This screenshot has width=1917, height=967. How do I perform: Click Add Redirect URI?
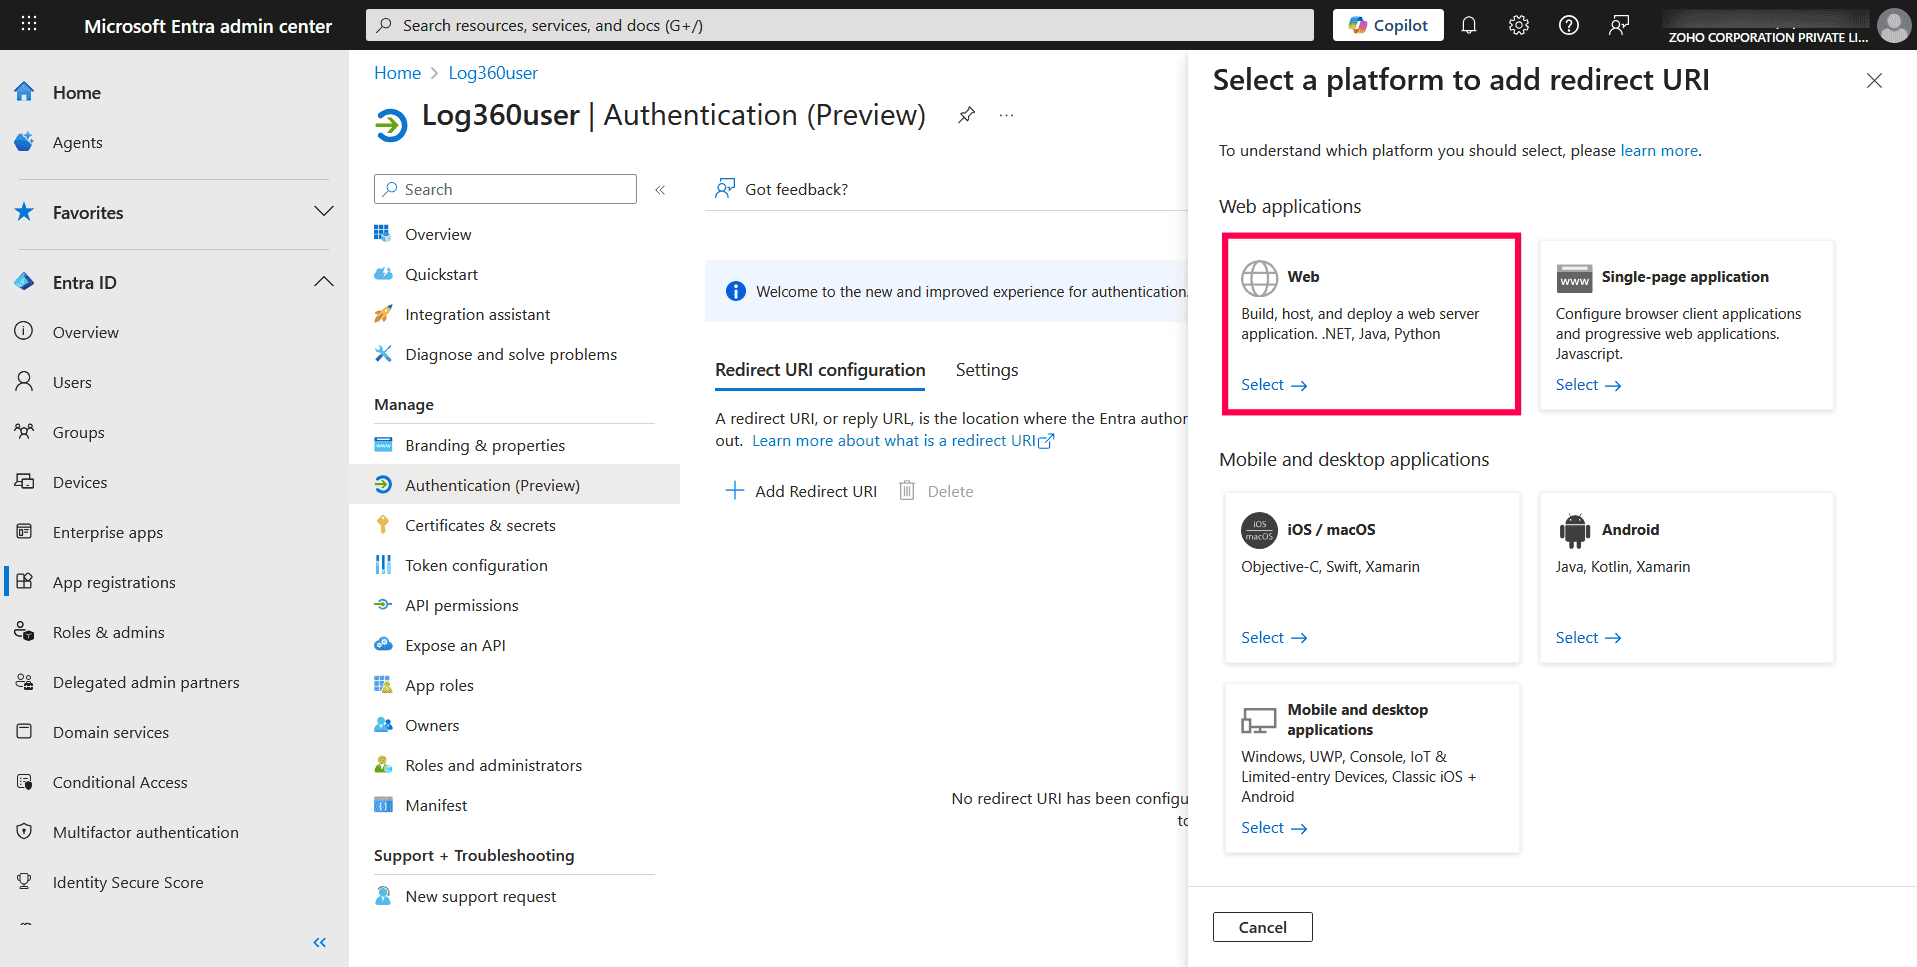(x=800, y=490)
